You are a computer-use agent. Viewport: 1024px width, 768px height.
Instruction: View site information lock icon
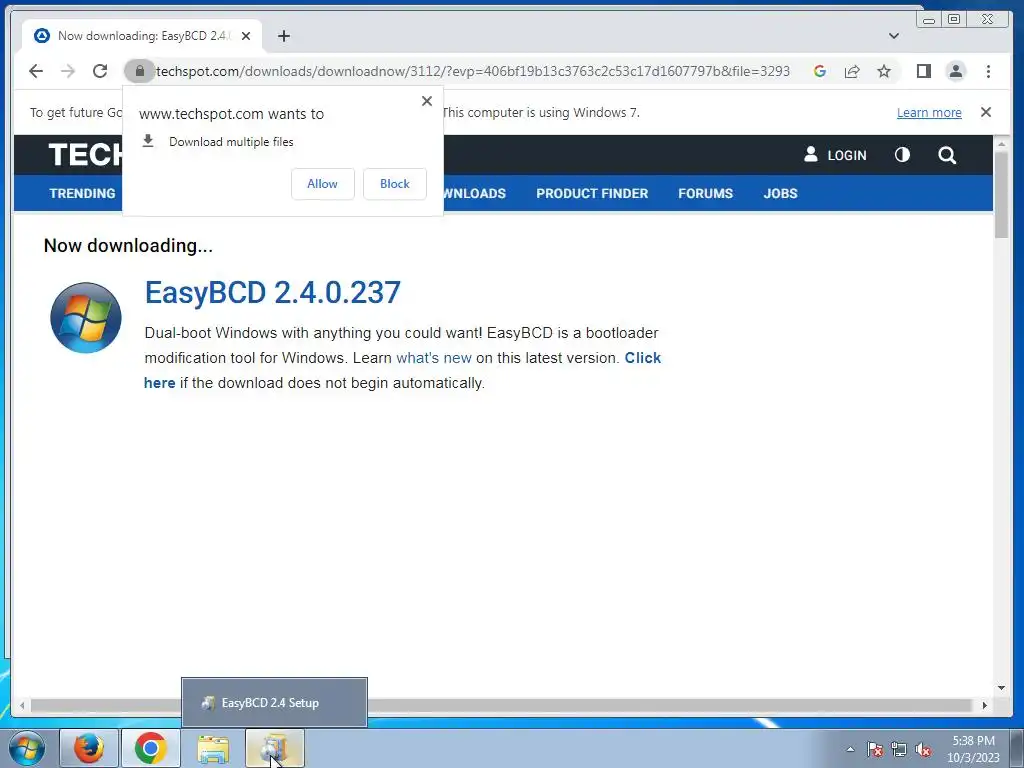coord(139,71)
